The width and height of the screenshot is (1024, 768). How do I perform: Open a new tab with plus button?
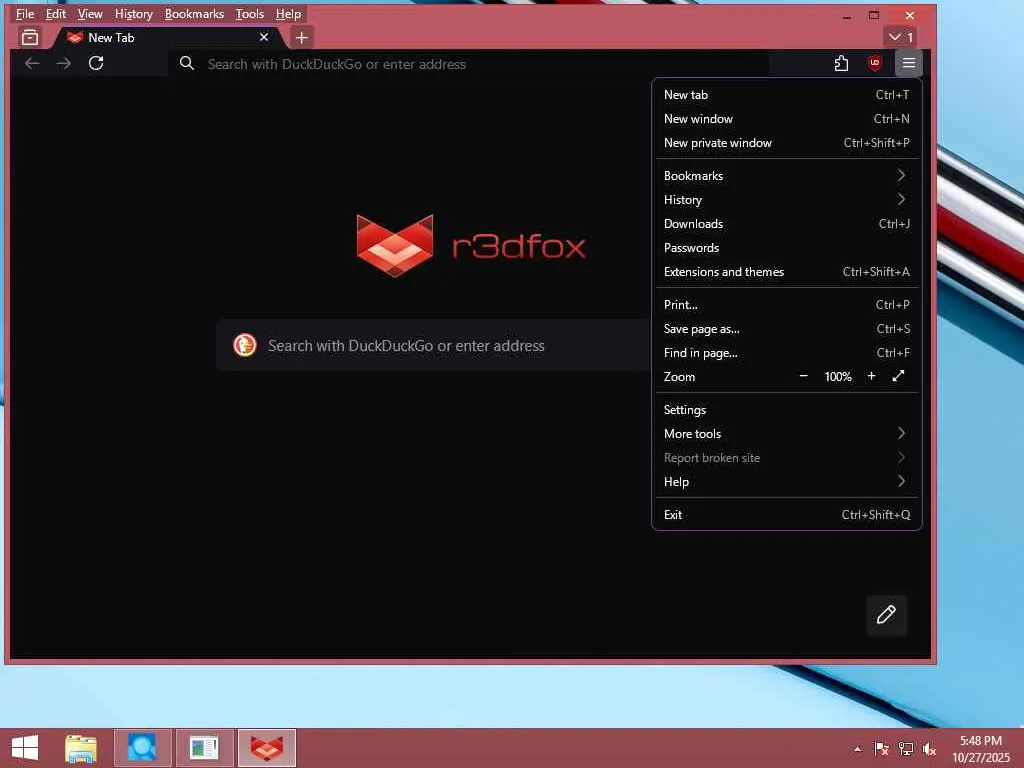(x=301, y=38)
